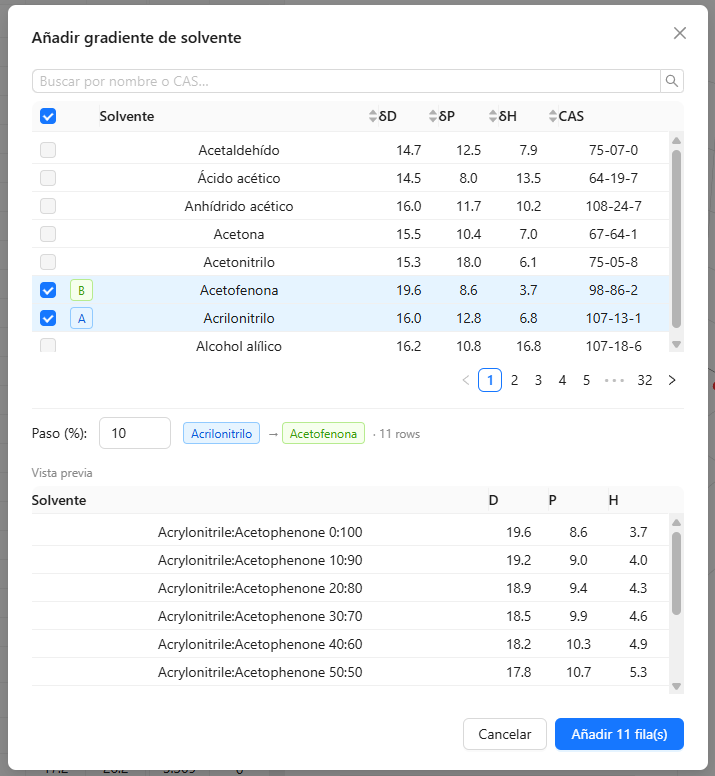
Task: Check the Acetonitrilo checkbox
Action: pos(48,262)
